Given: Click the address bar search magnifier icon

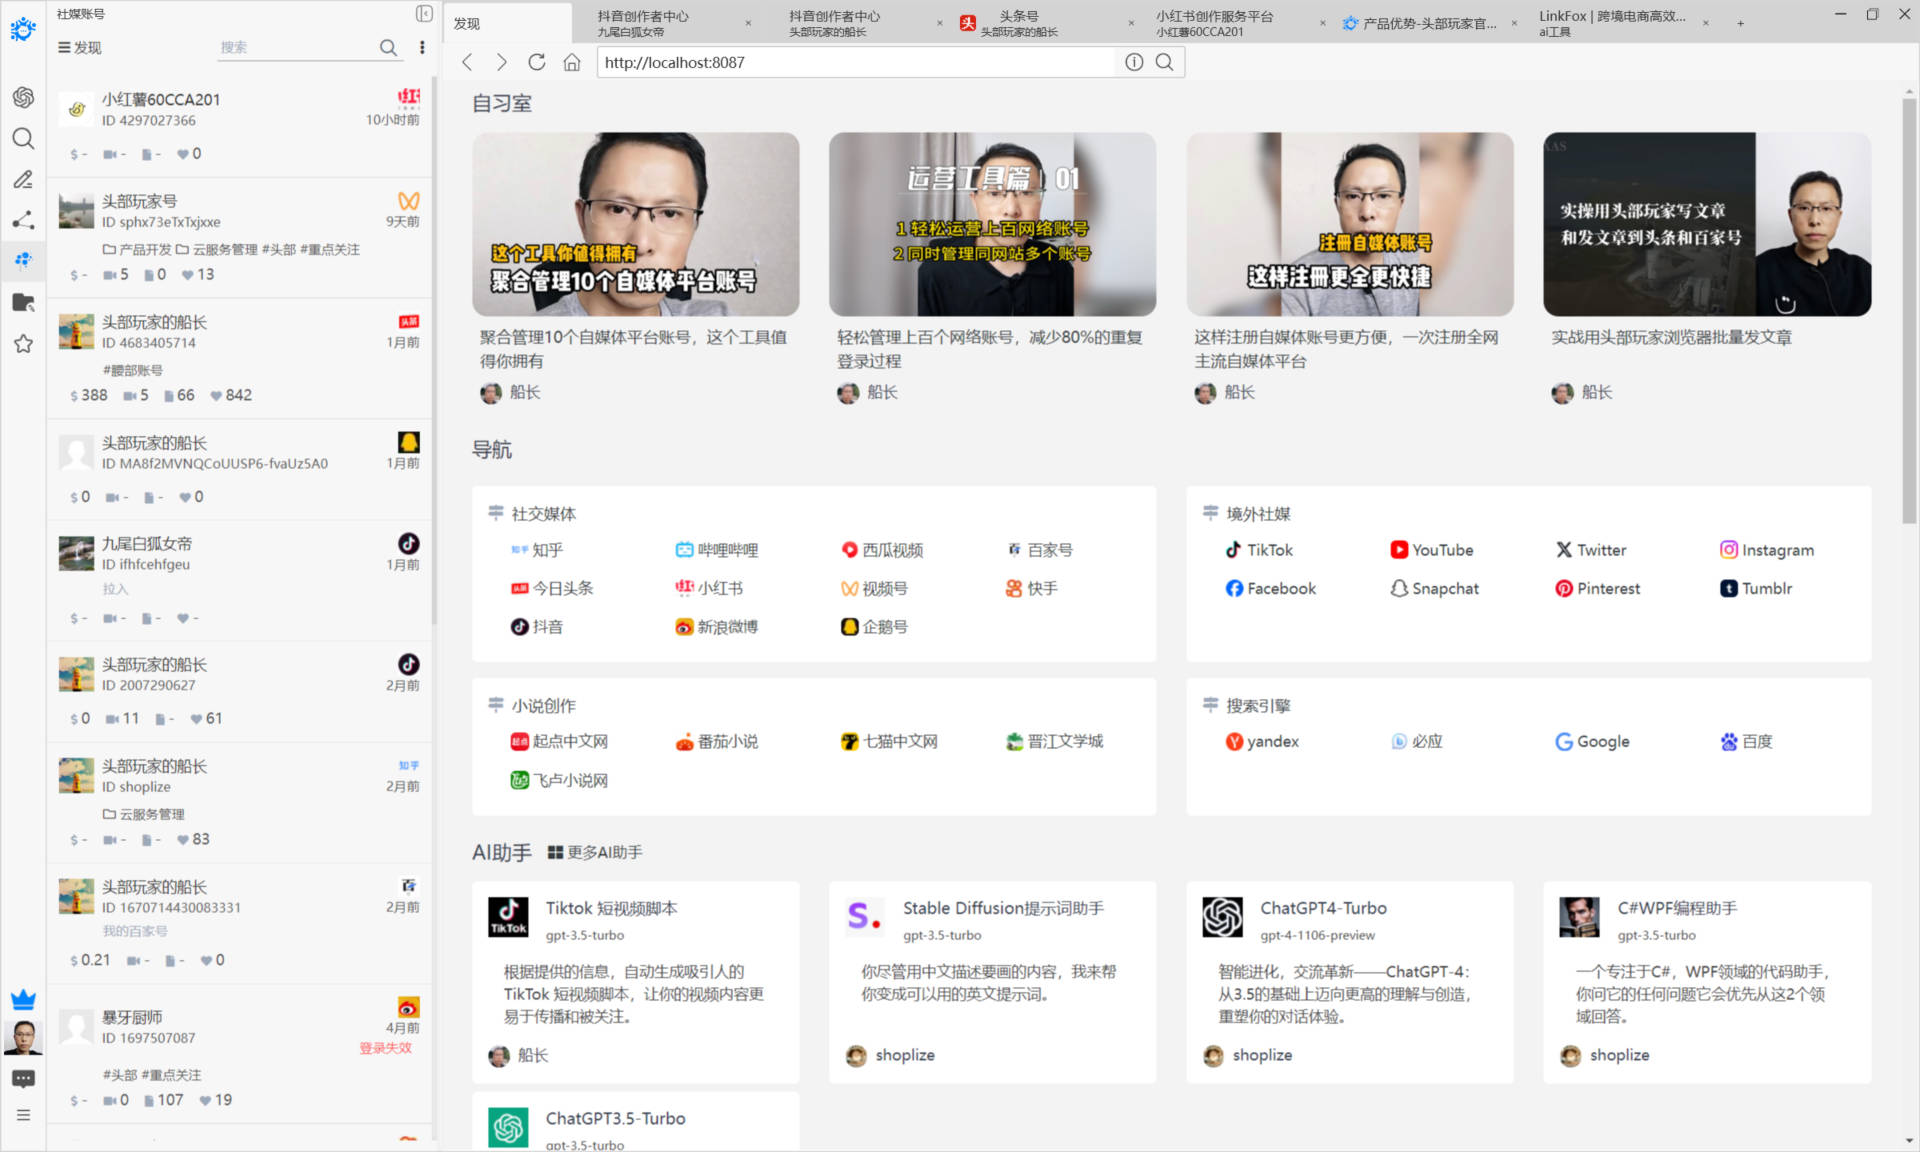Looking at the screenshot, I should (1165, 62).
